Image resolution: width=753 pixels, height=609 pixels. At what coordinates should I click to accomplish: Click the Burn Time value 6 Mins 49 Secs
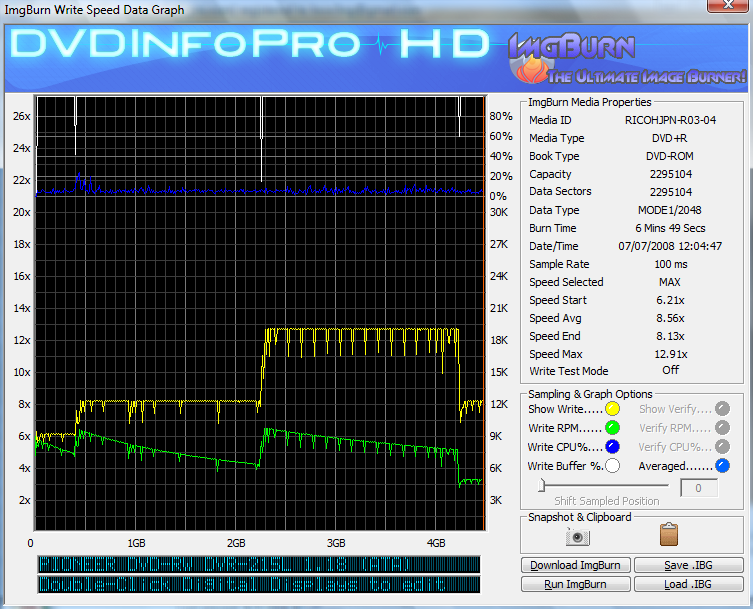click(x=670, y=228)
